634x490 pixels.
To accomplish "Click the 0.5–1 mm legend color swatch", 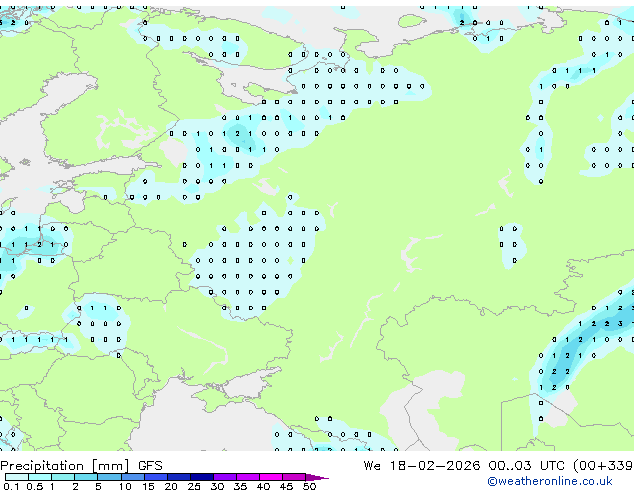I will click(40, 477).
